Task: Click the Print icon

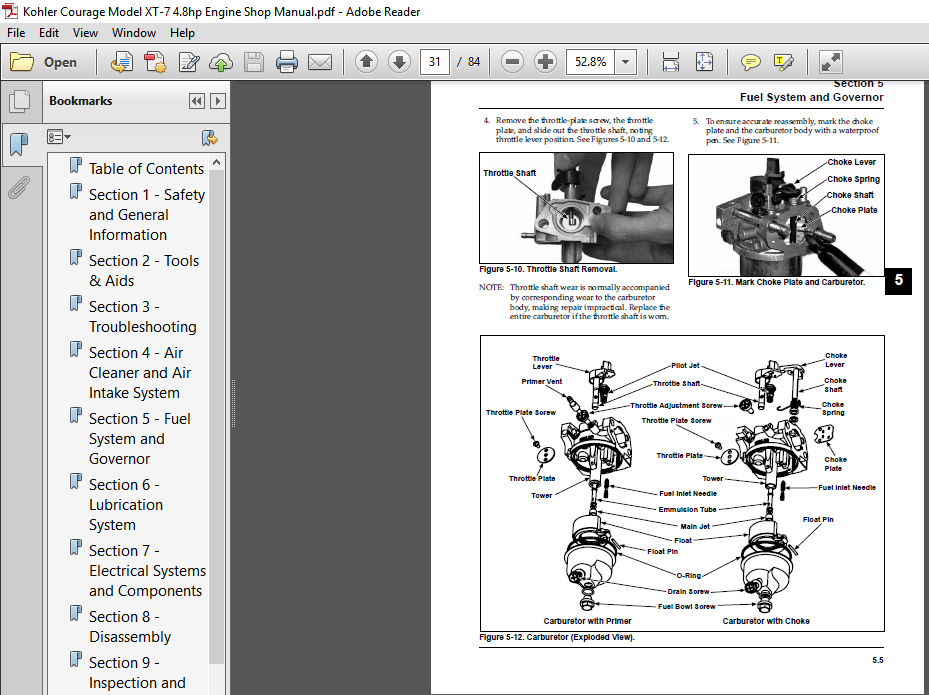Action: click(x=287, y=62)
